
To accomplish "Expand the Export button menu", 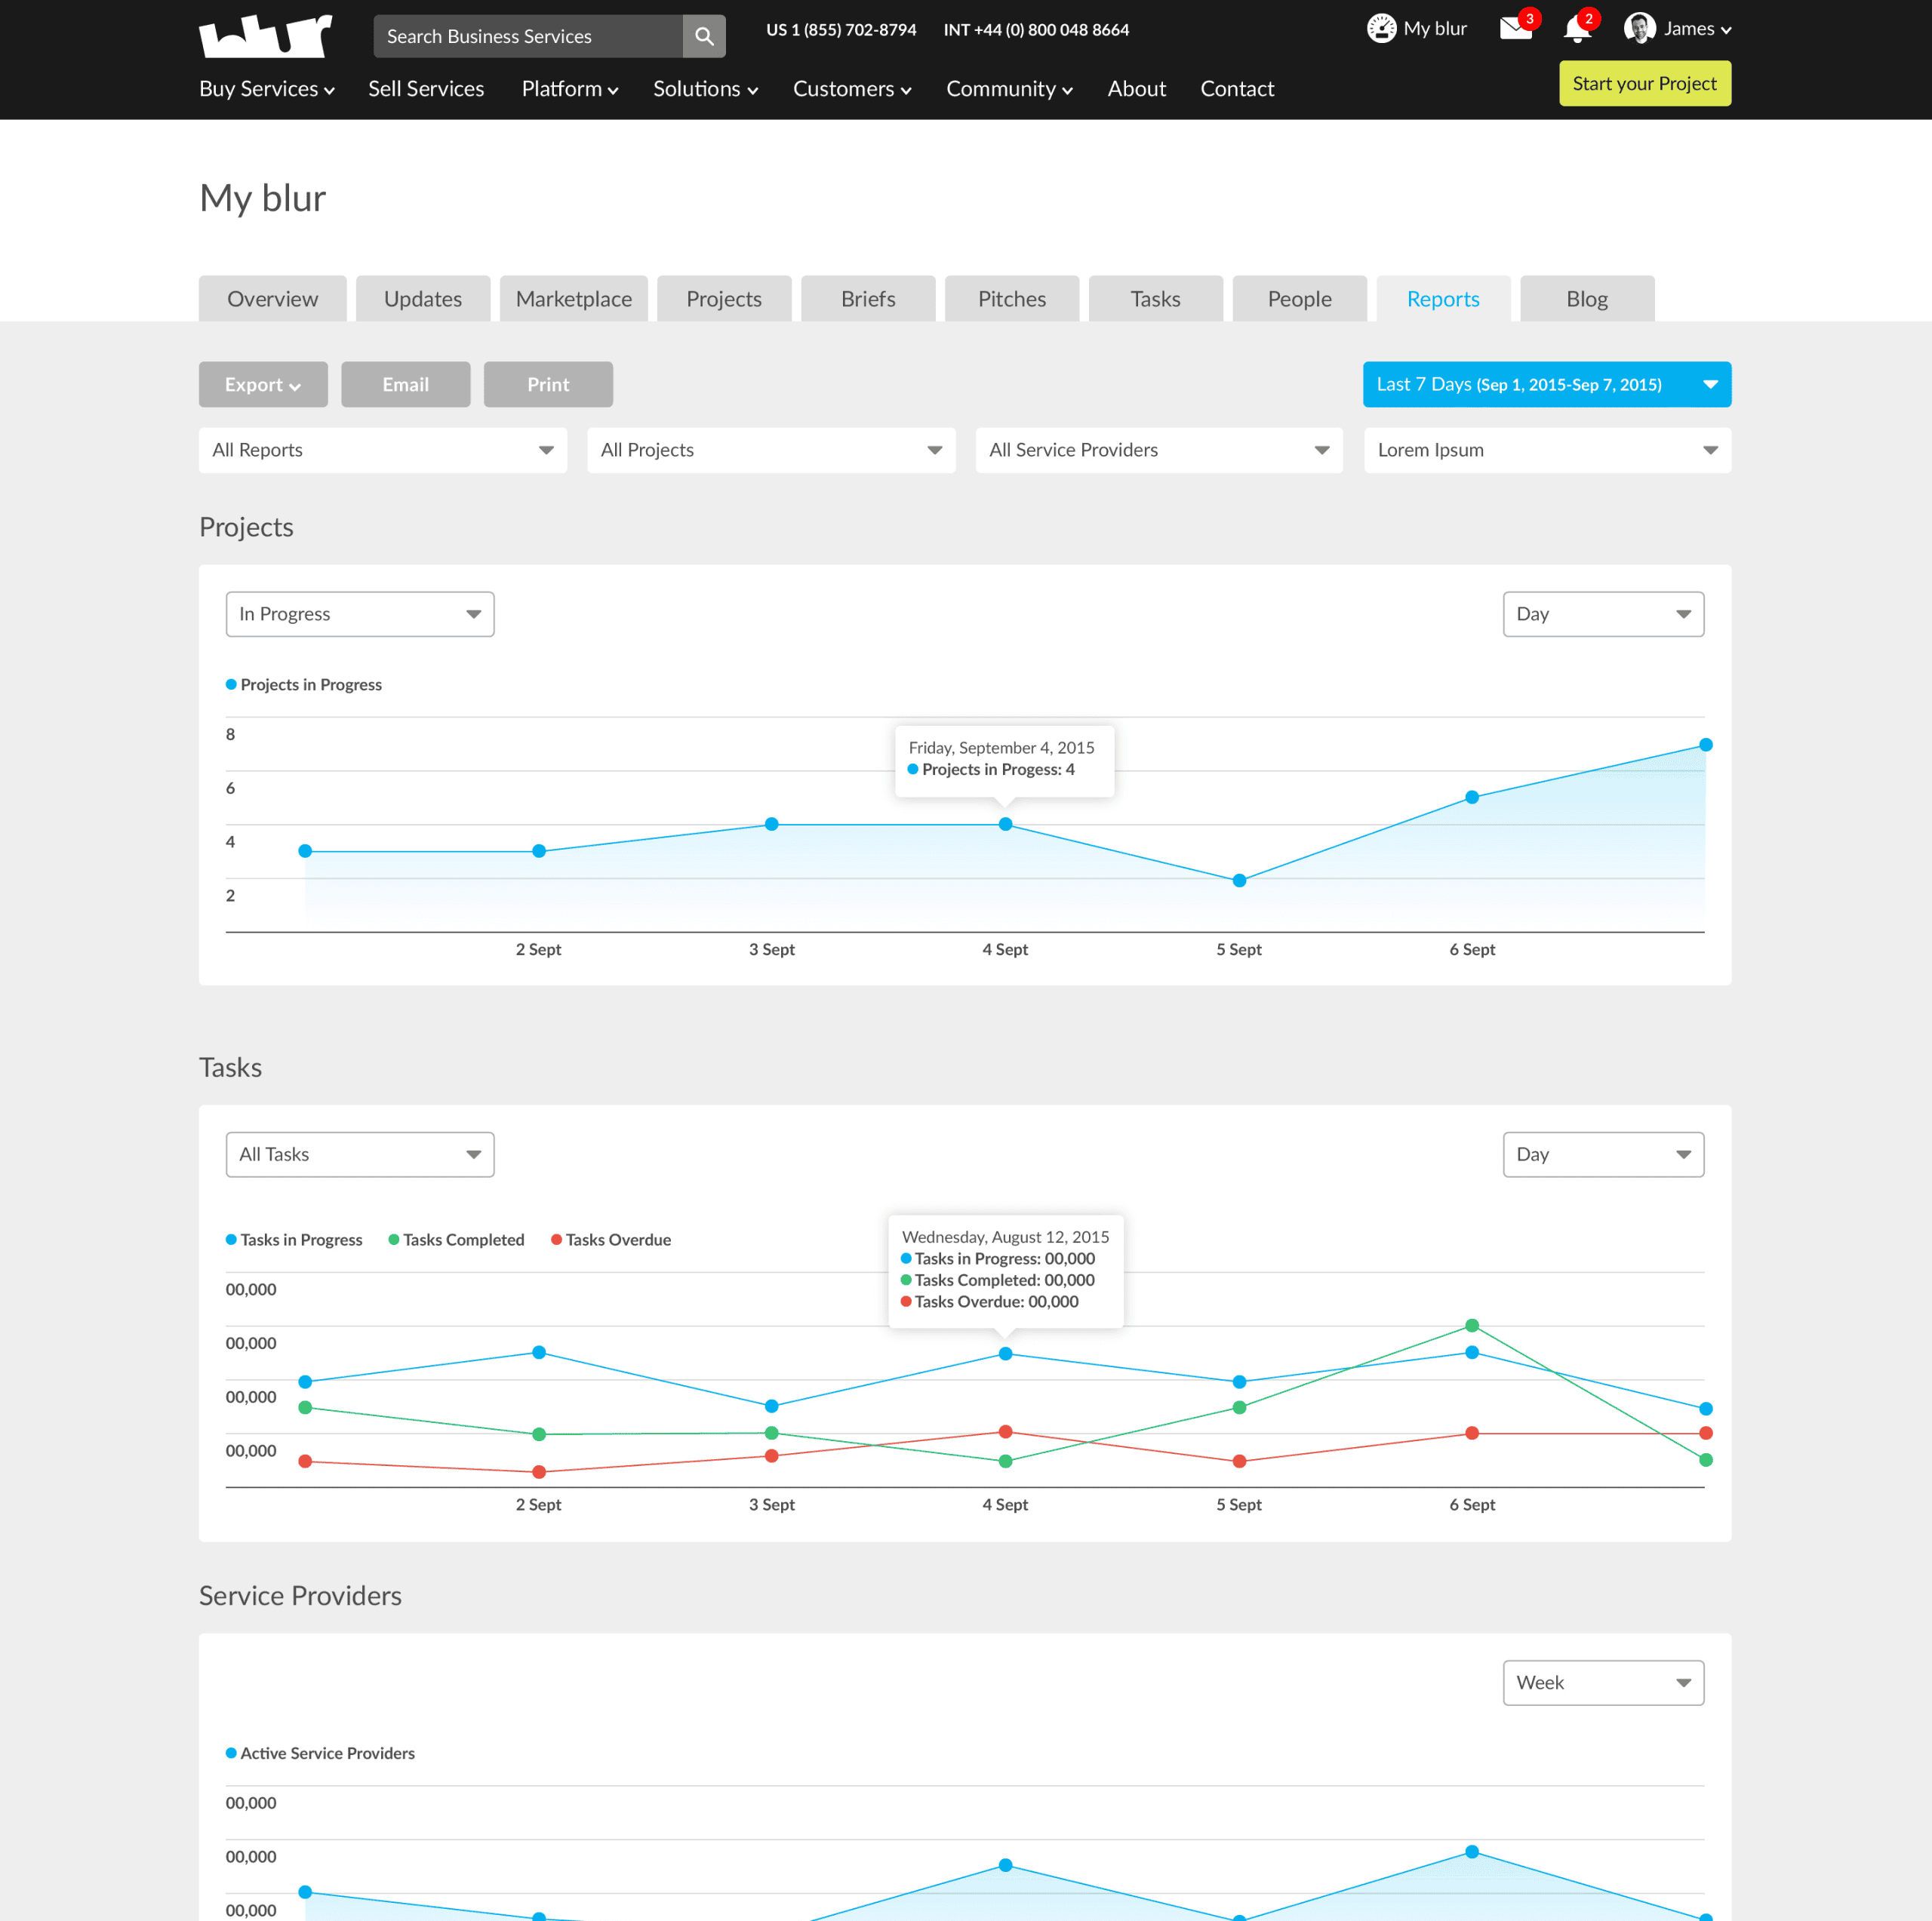I will coord(263,385).
